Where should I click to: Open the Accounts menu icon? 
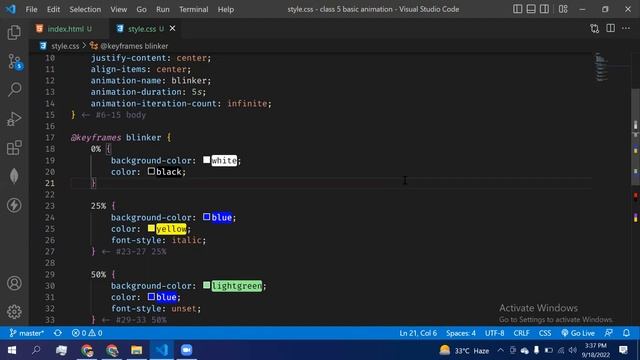[x=14, y=283]
